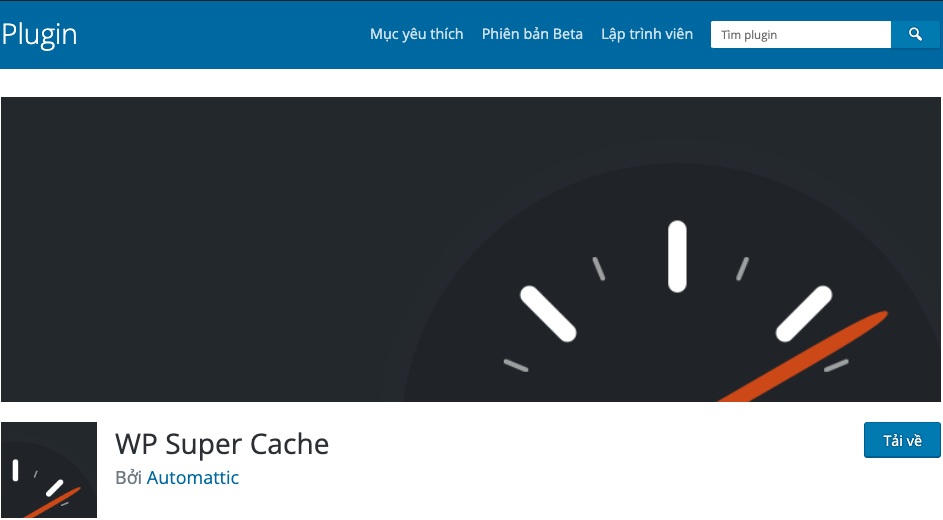Screen dimensions: 943x520
Task: Click the Tải về download button
Action: [x=902, y=440]
